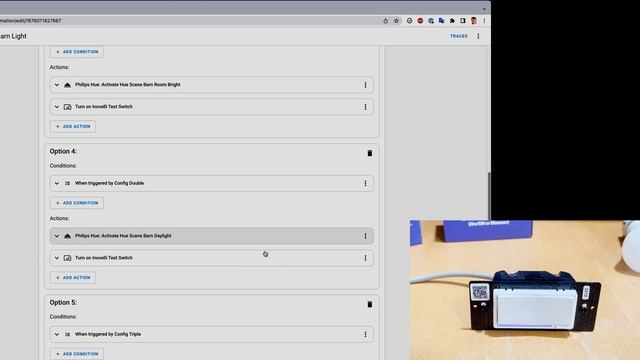The width and height of the screenshot is (640, 360).
Task: Click the device icon on Option 4 Inovelli action
Action: [x=67, y=258]
